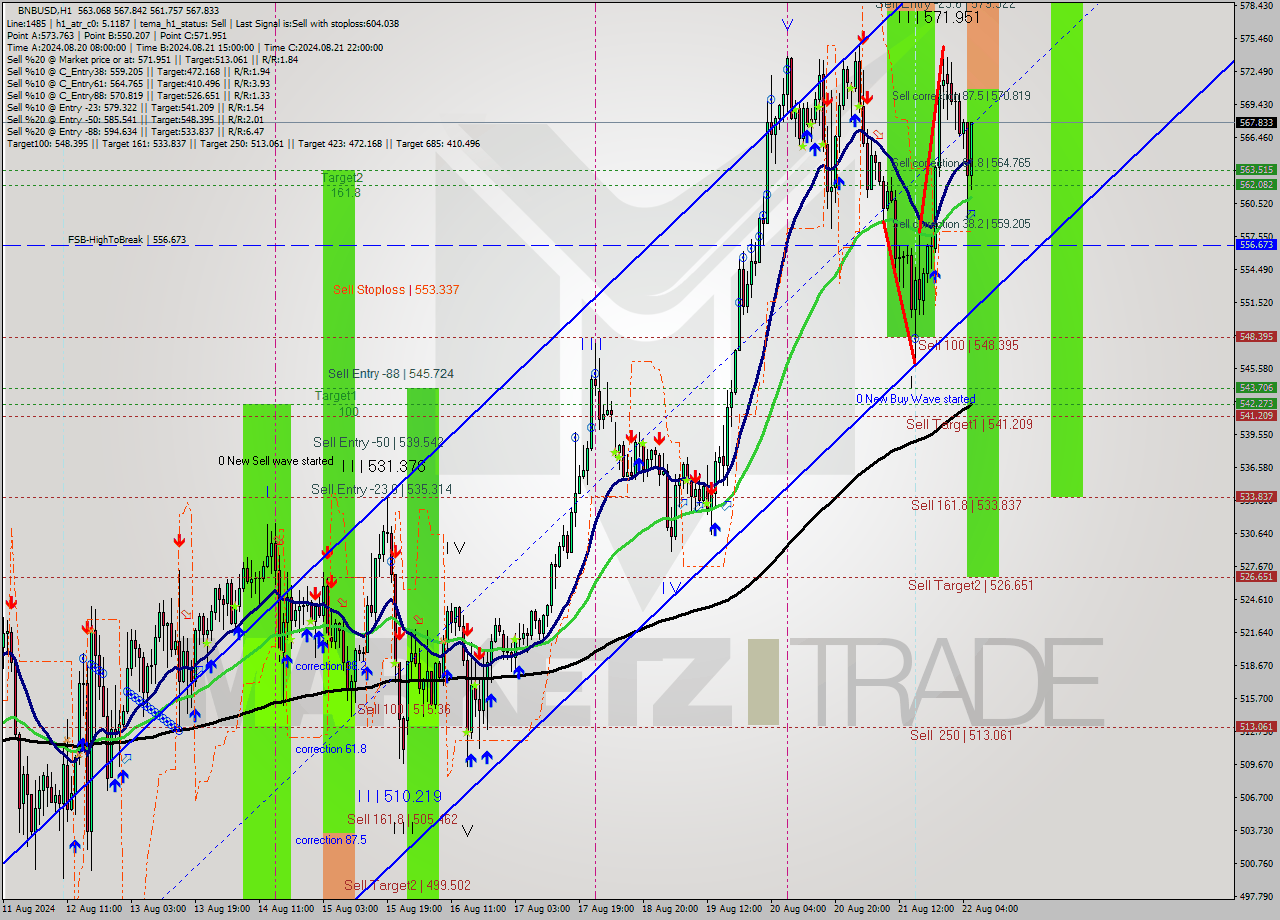Image resolution: width=1280 pixels, height=920 pixels.
Task: Select the 'Sell Entry -23.6 | 535.314' label
Action: pos(381,489)
